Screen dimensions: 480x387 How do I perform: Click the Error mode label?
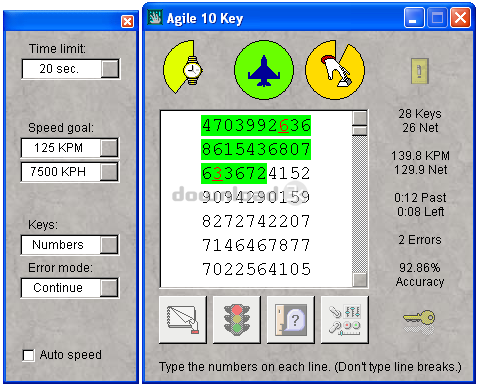pyautogui.click(x=60, y=268)
